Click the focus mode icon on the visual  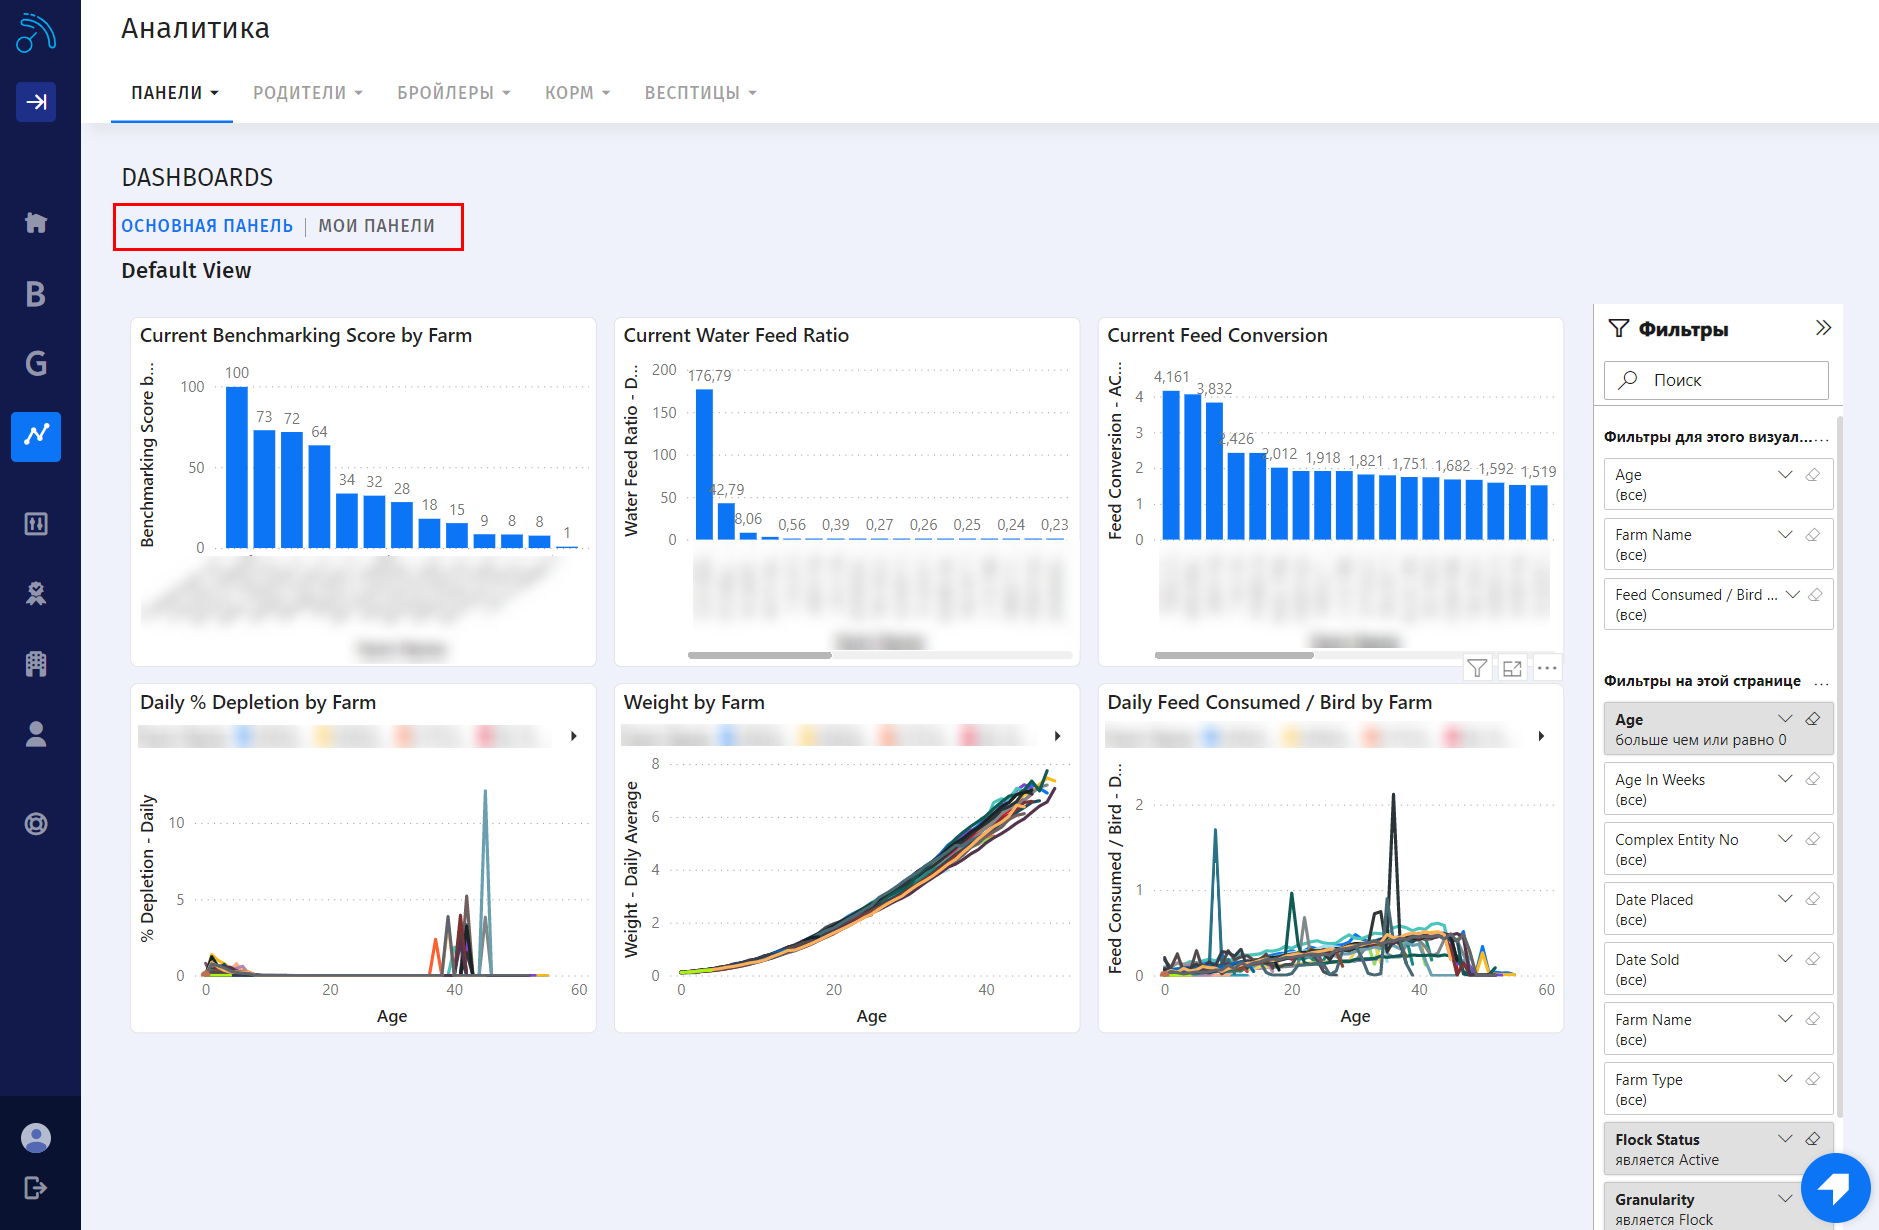[1512, 668]
